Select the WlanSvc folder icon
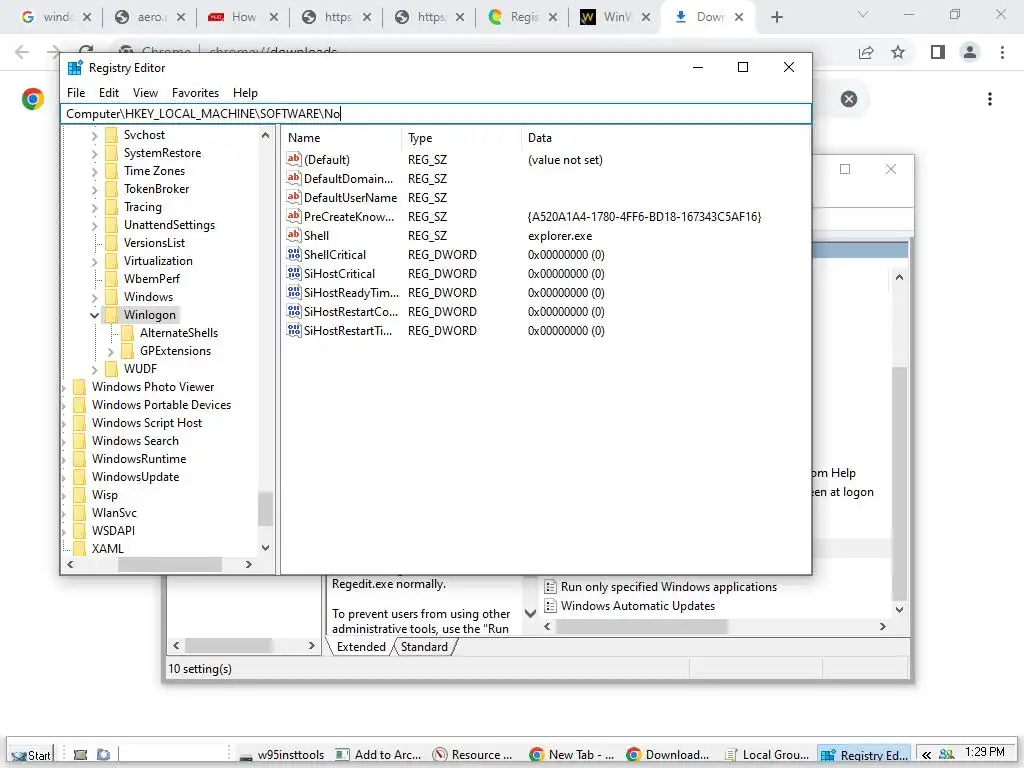Image resolution: width=1024 pixels, height=768 pixels. [x=80, y=513]
